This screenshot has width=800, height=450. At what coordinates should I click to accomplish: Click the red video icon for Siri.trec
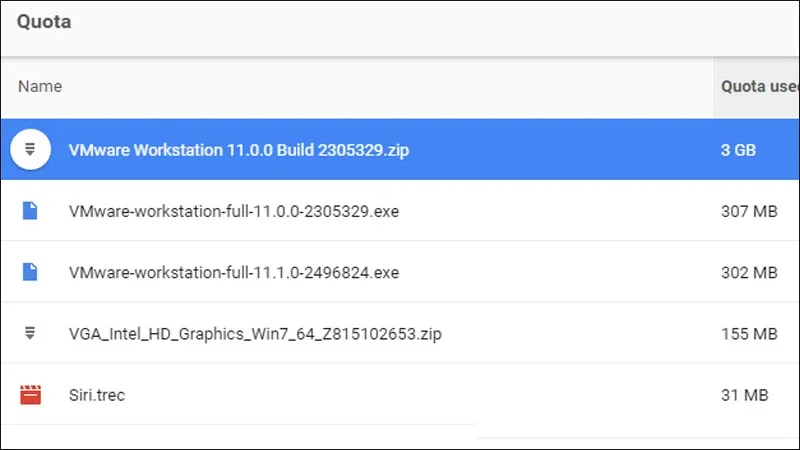tap(30, 394)
